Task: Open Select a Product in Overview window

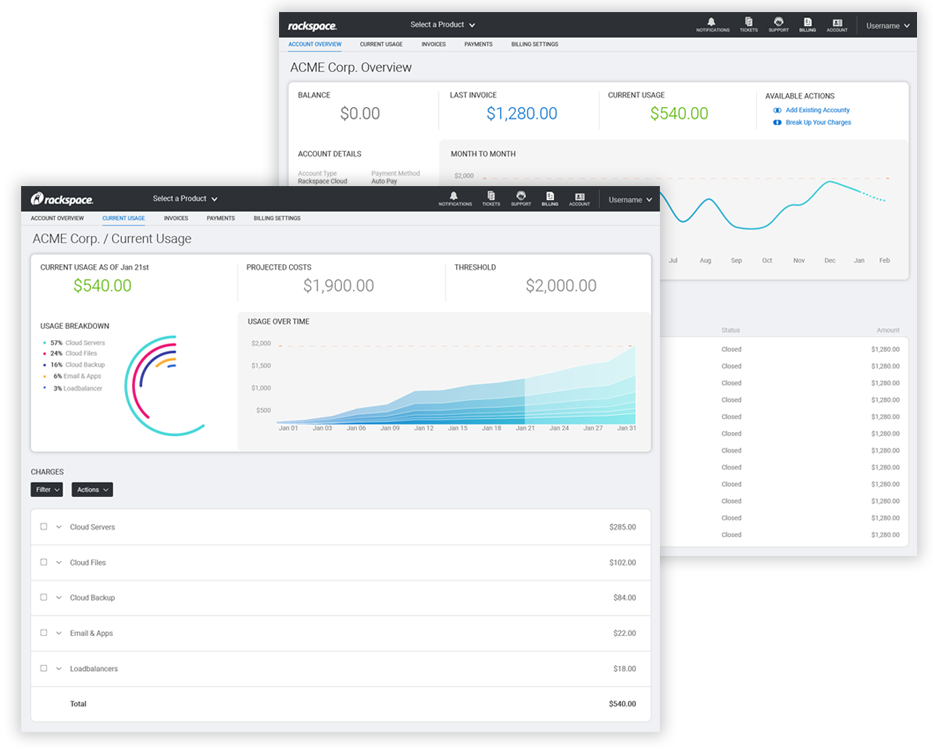Action: coord(443,25)
